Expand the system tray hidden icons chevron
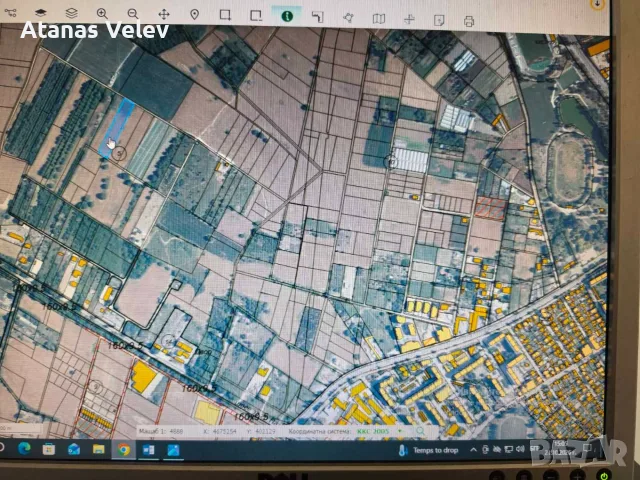 pos(473,450)
